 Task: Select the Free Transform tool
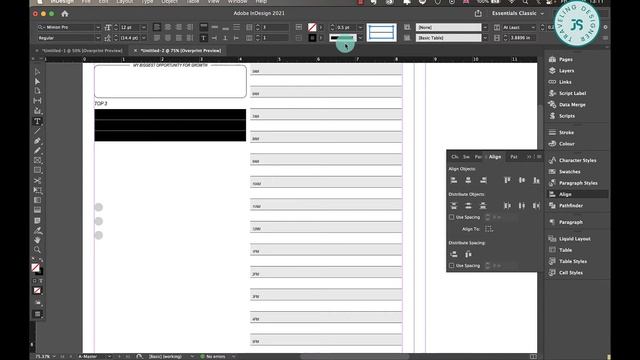coord(37,190)
